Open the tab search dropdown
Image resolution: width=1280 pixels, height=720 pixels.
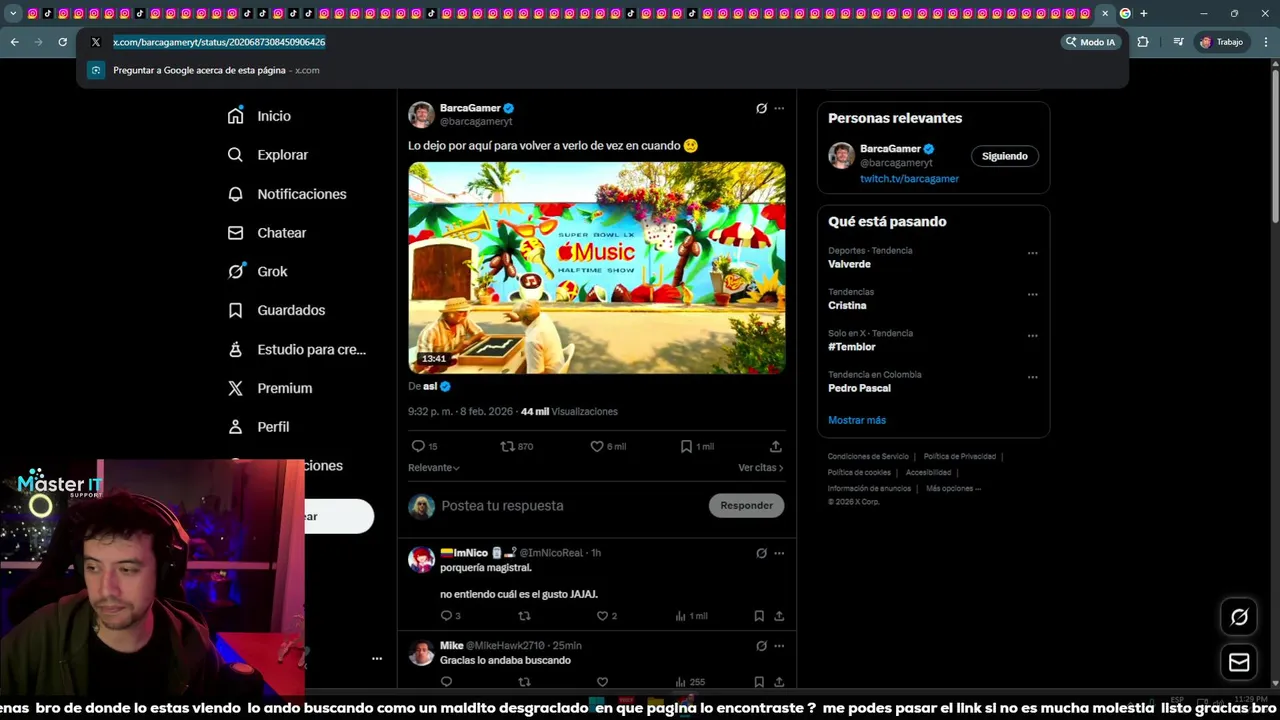13,14
